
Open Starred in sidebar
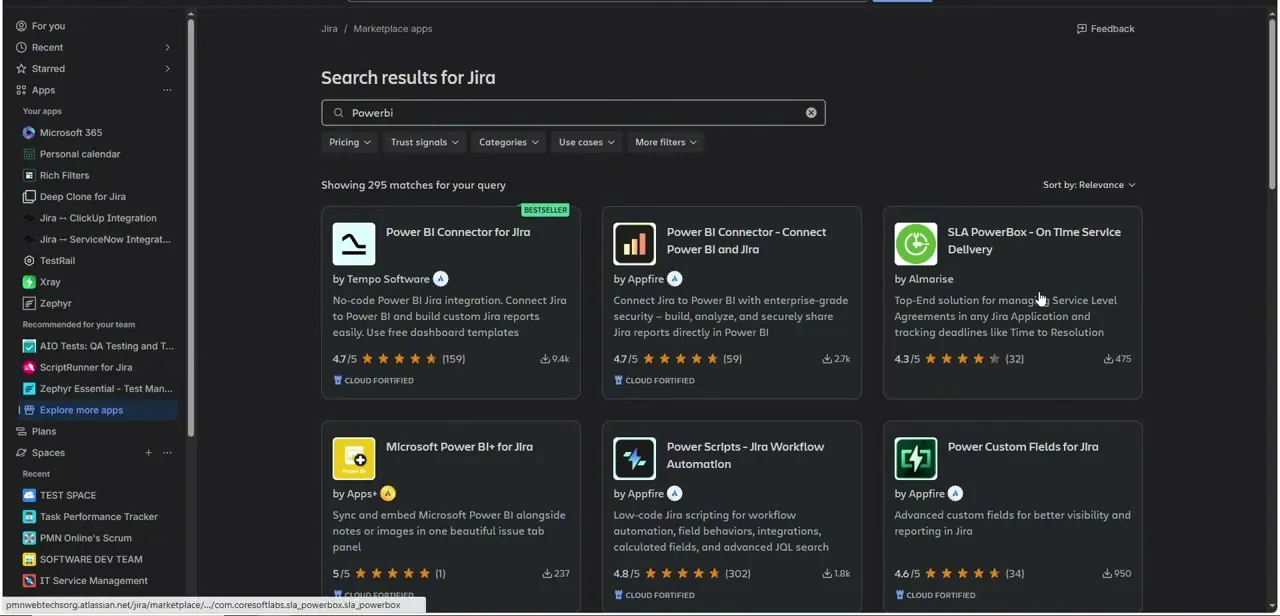coord(48,69)
